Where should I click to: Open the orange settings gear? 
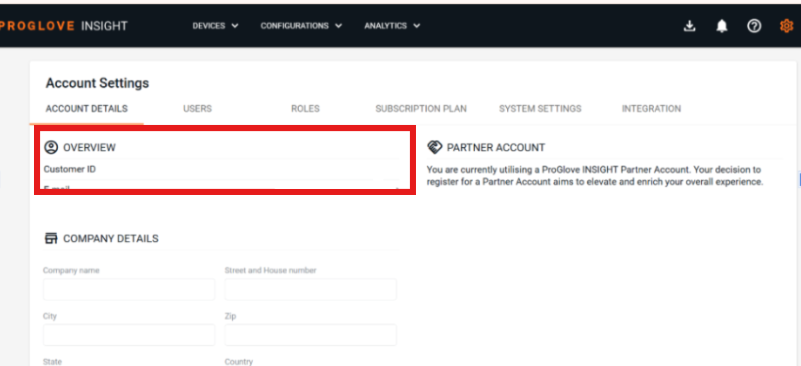[786, 26]
